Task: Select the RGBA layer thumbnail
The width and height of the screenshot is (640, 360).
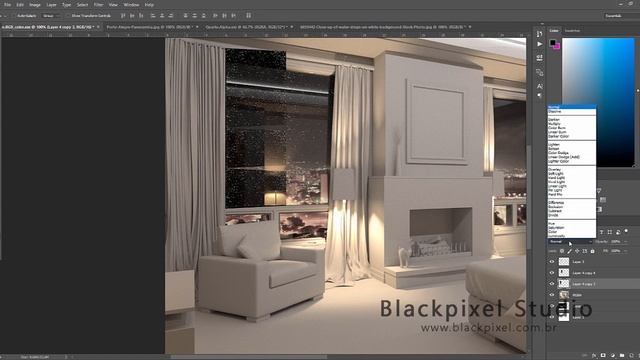Action: point(564,295)
